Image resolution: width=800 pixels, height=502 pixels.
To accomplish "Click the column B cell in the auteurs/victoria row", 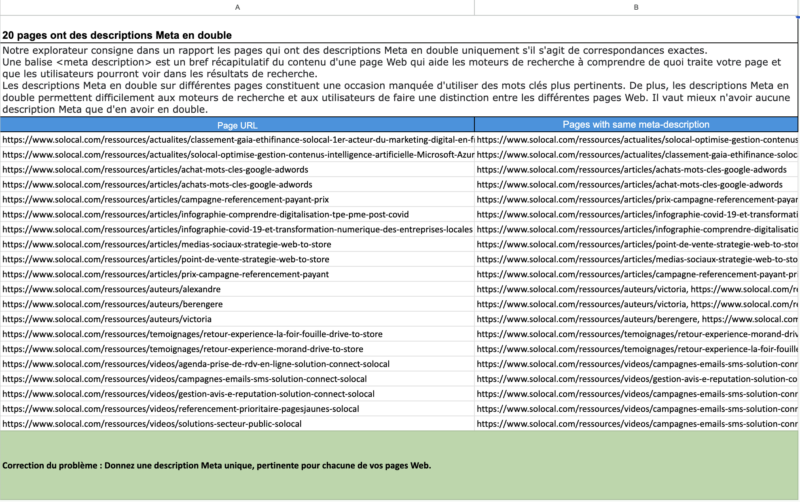I will point(636,319).
